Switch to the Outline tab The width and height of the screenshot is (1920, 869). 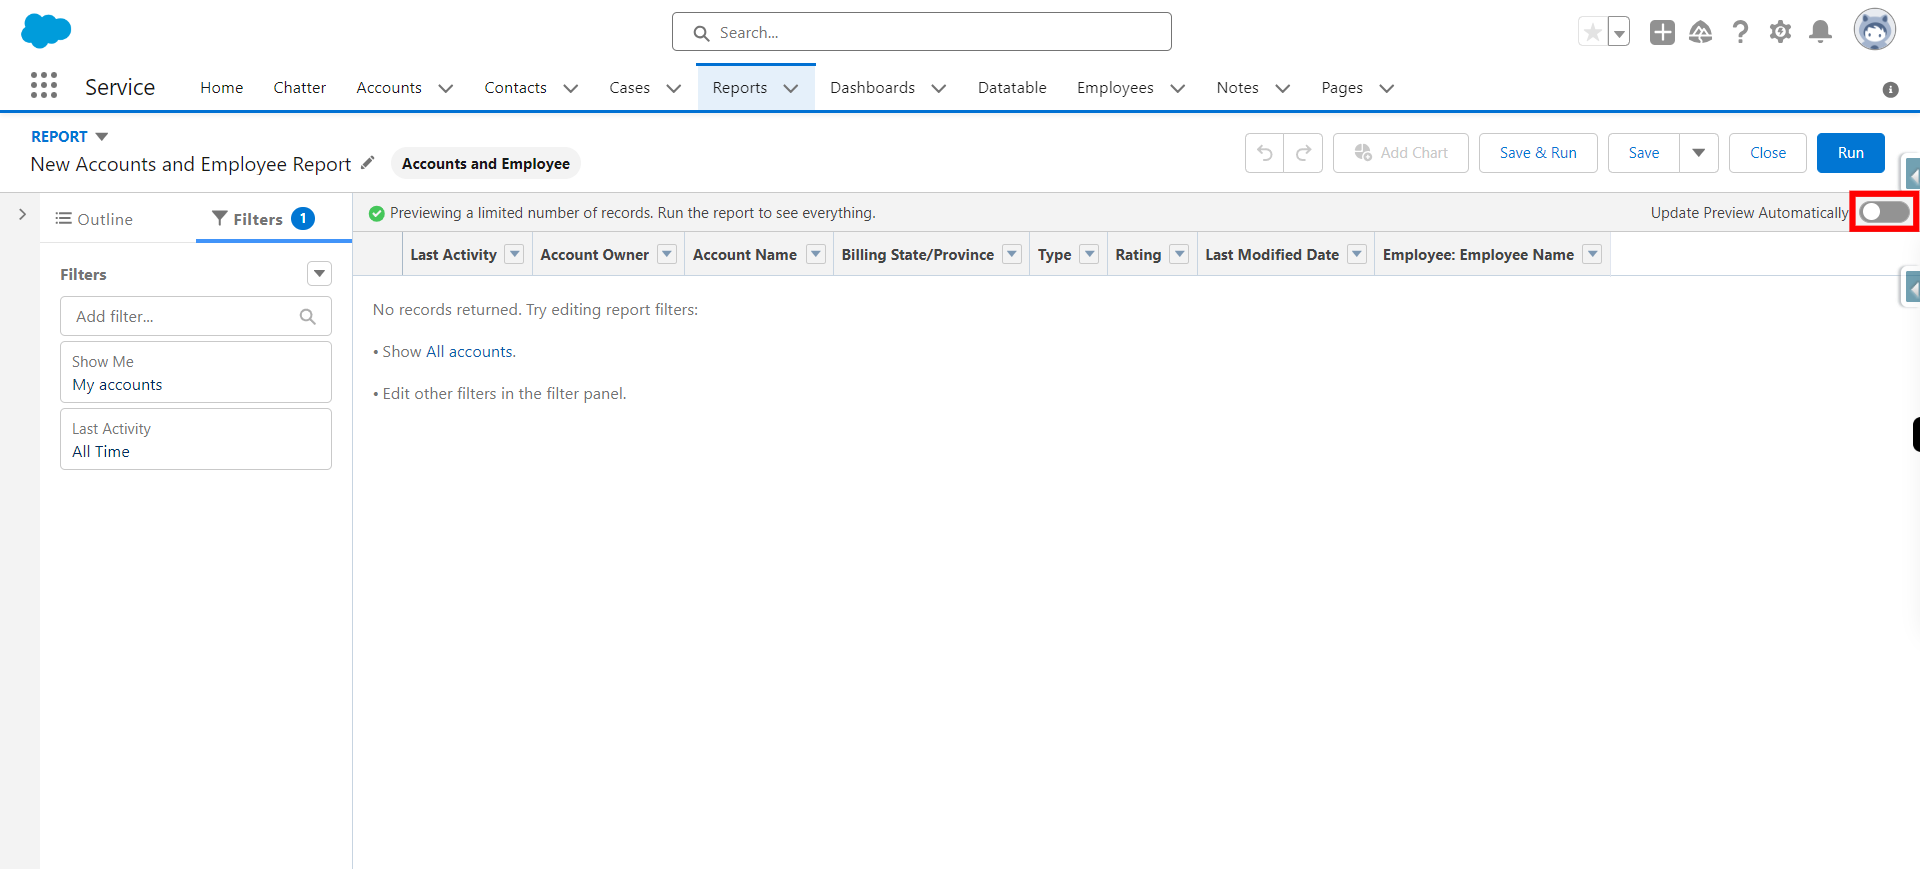(x=94, y=219)
